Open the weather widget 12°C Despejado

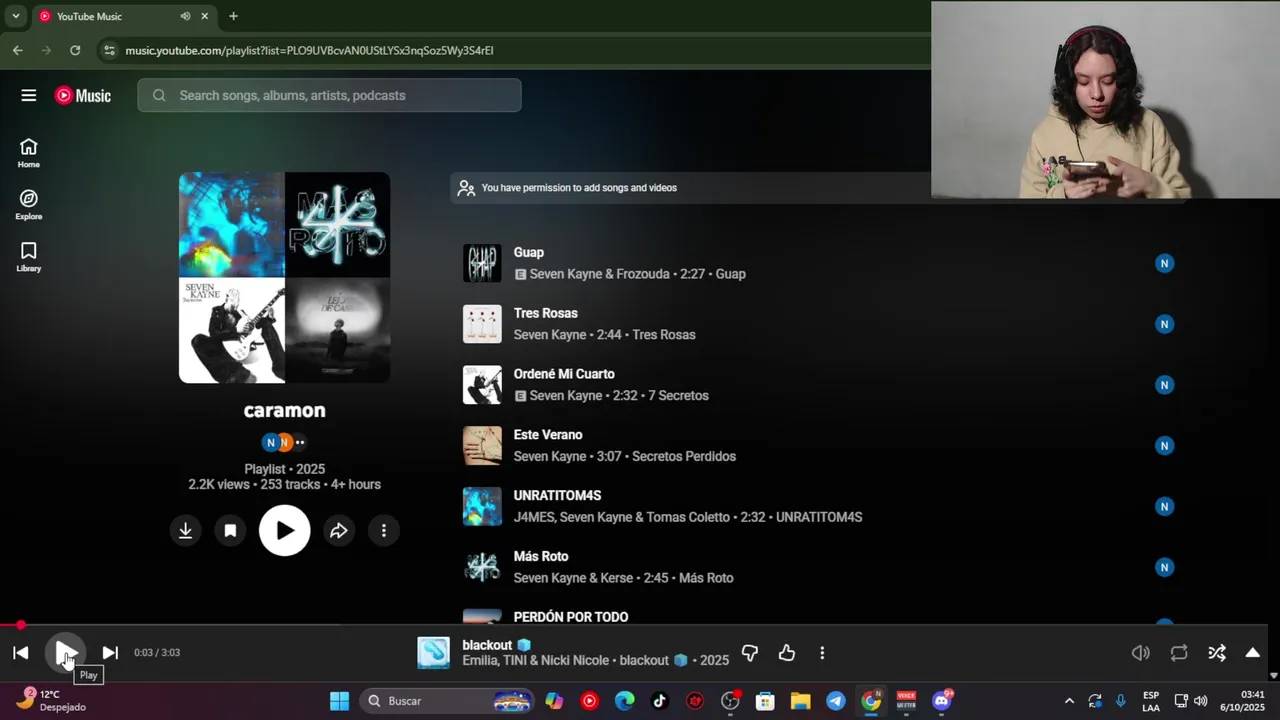[x=52, y=700]
